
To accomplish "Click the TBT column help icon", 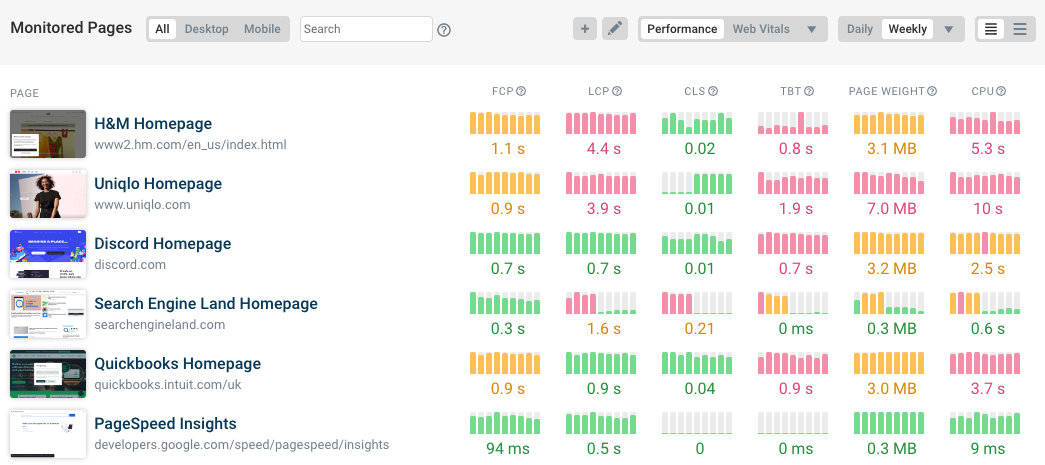I will (x=809, y=91).
